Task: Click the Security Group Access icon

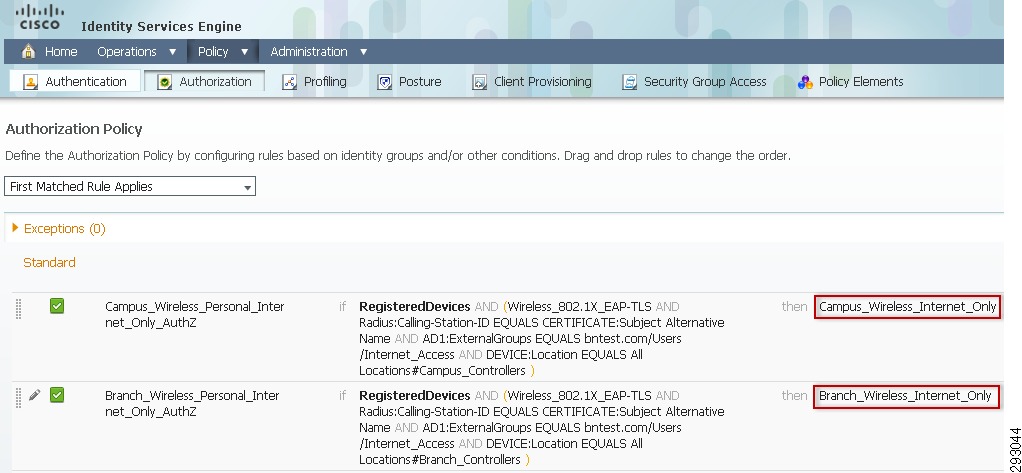Action: pos(629,82)
